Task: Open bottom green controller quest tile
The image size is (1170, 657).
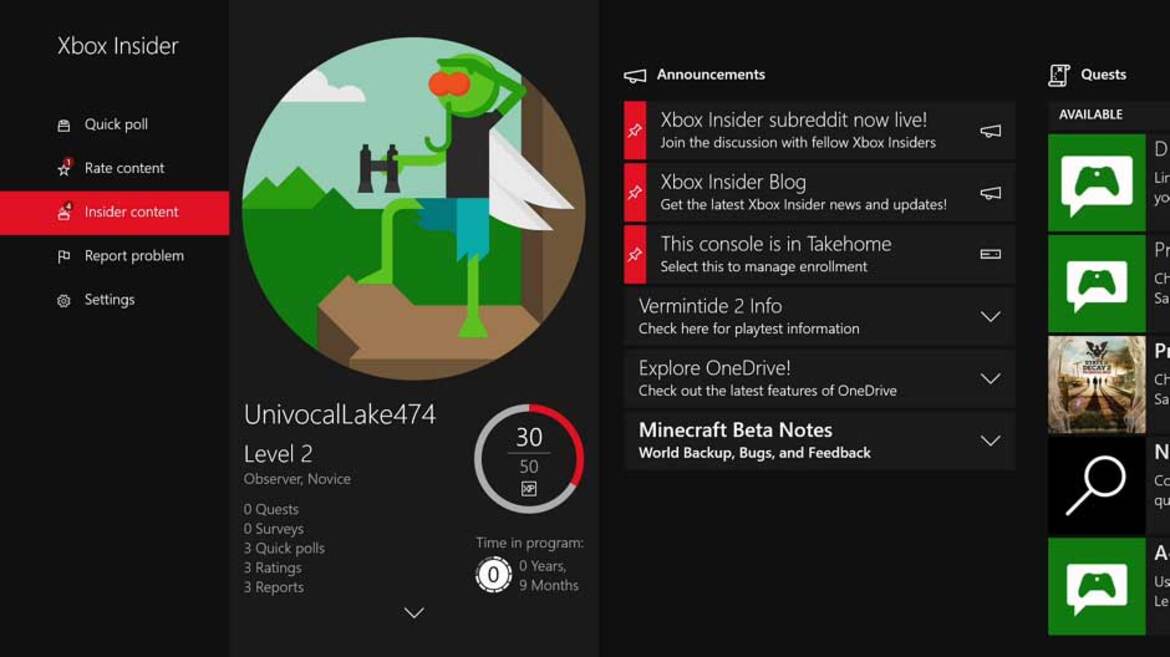Action: [1096, 586]
